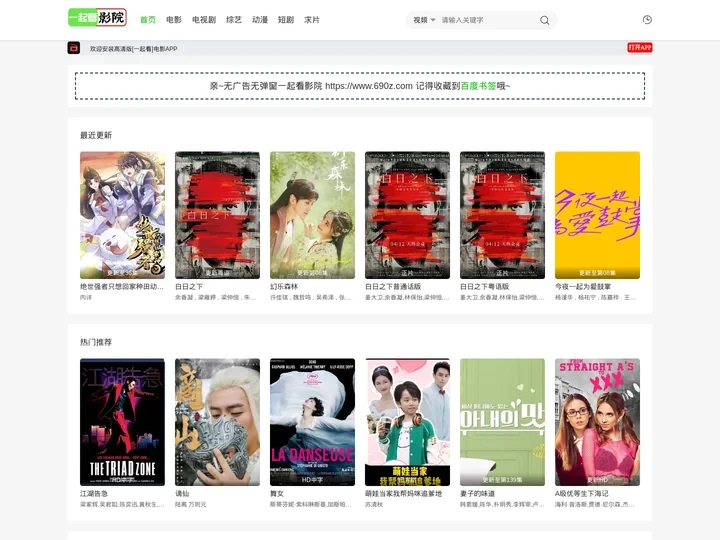Viewport: 720px width, 540px height.
Task: Open the 绝世强者只想回家种田 poster
Action: click(x=122, y=215)
